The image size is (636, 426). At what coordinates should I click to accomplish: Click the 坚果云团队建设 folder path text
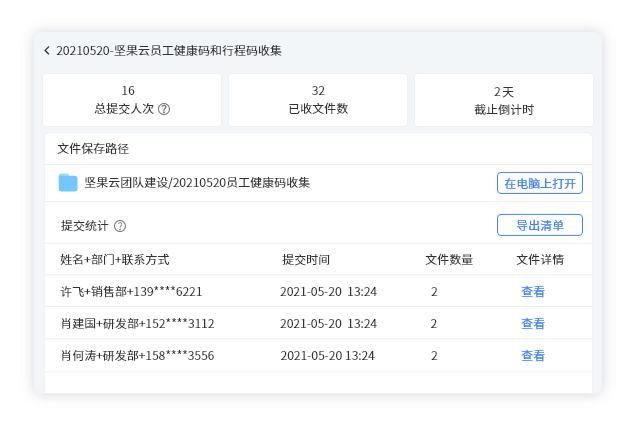(197, 183)
